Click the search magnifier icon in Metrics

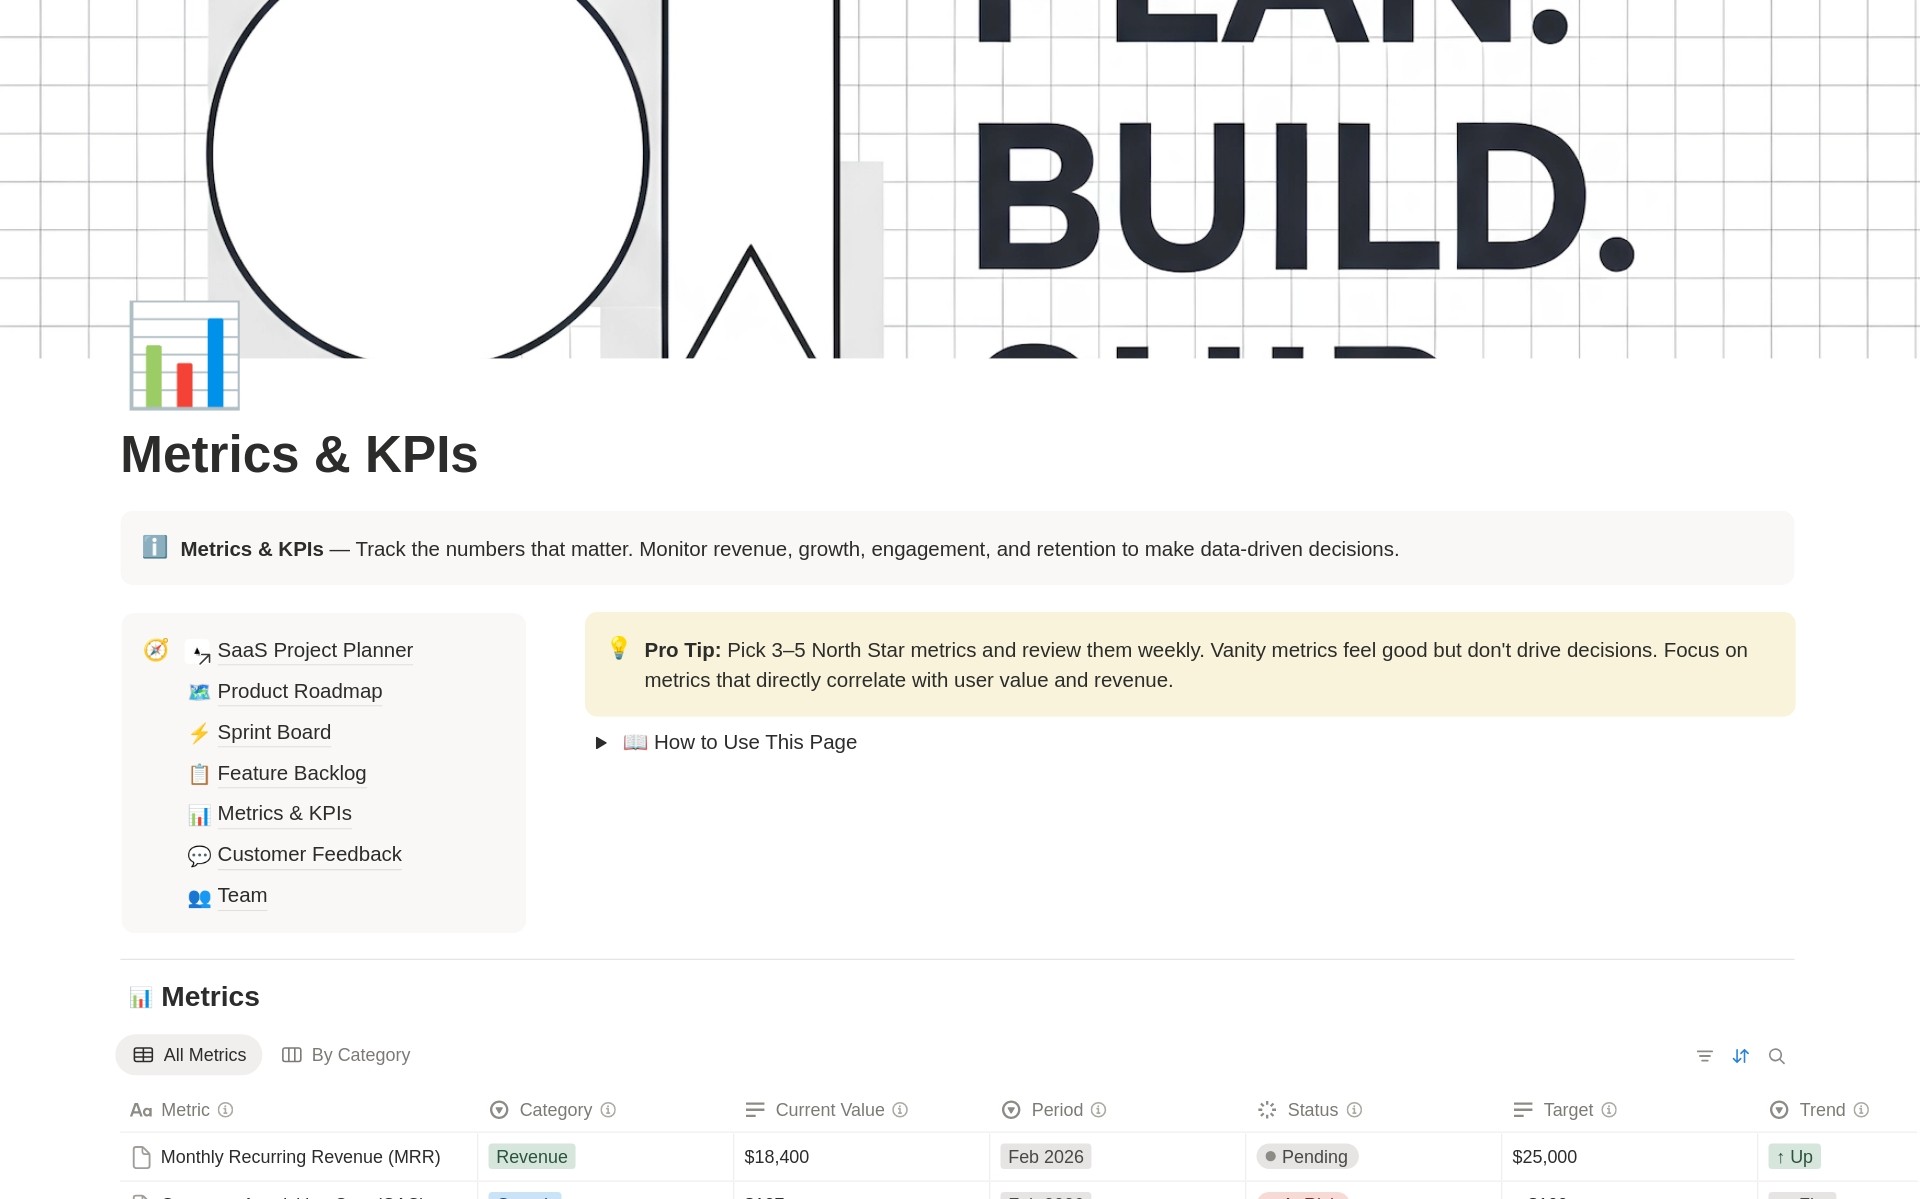[1777, 1056]
